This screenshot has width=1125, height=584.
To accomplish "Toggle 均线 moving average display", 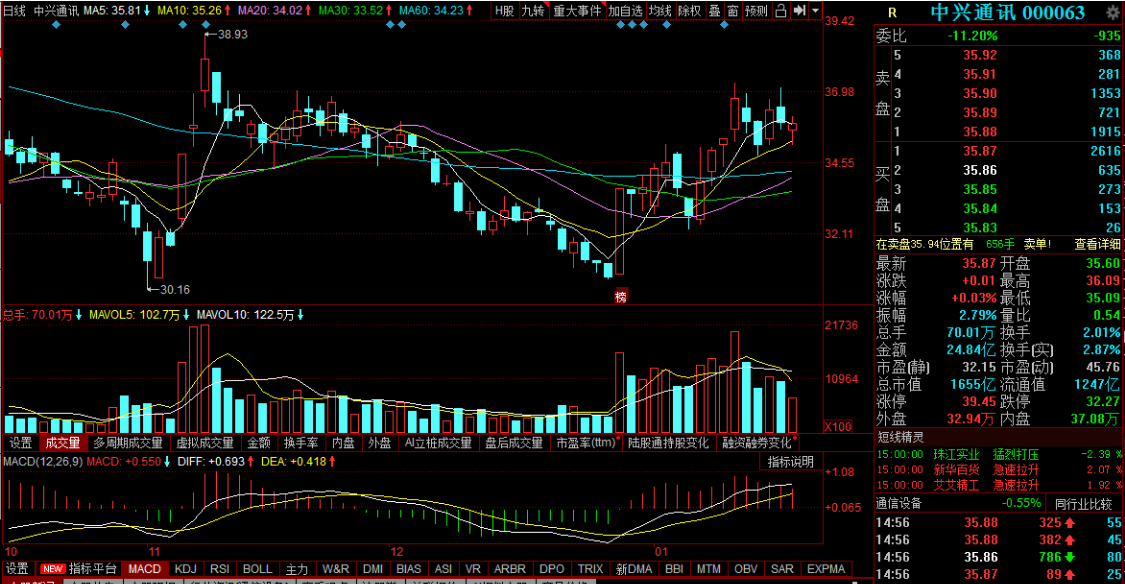I will (660, 11).
